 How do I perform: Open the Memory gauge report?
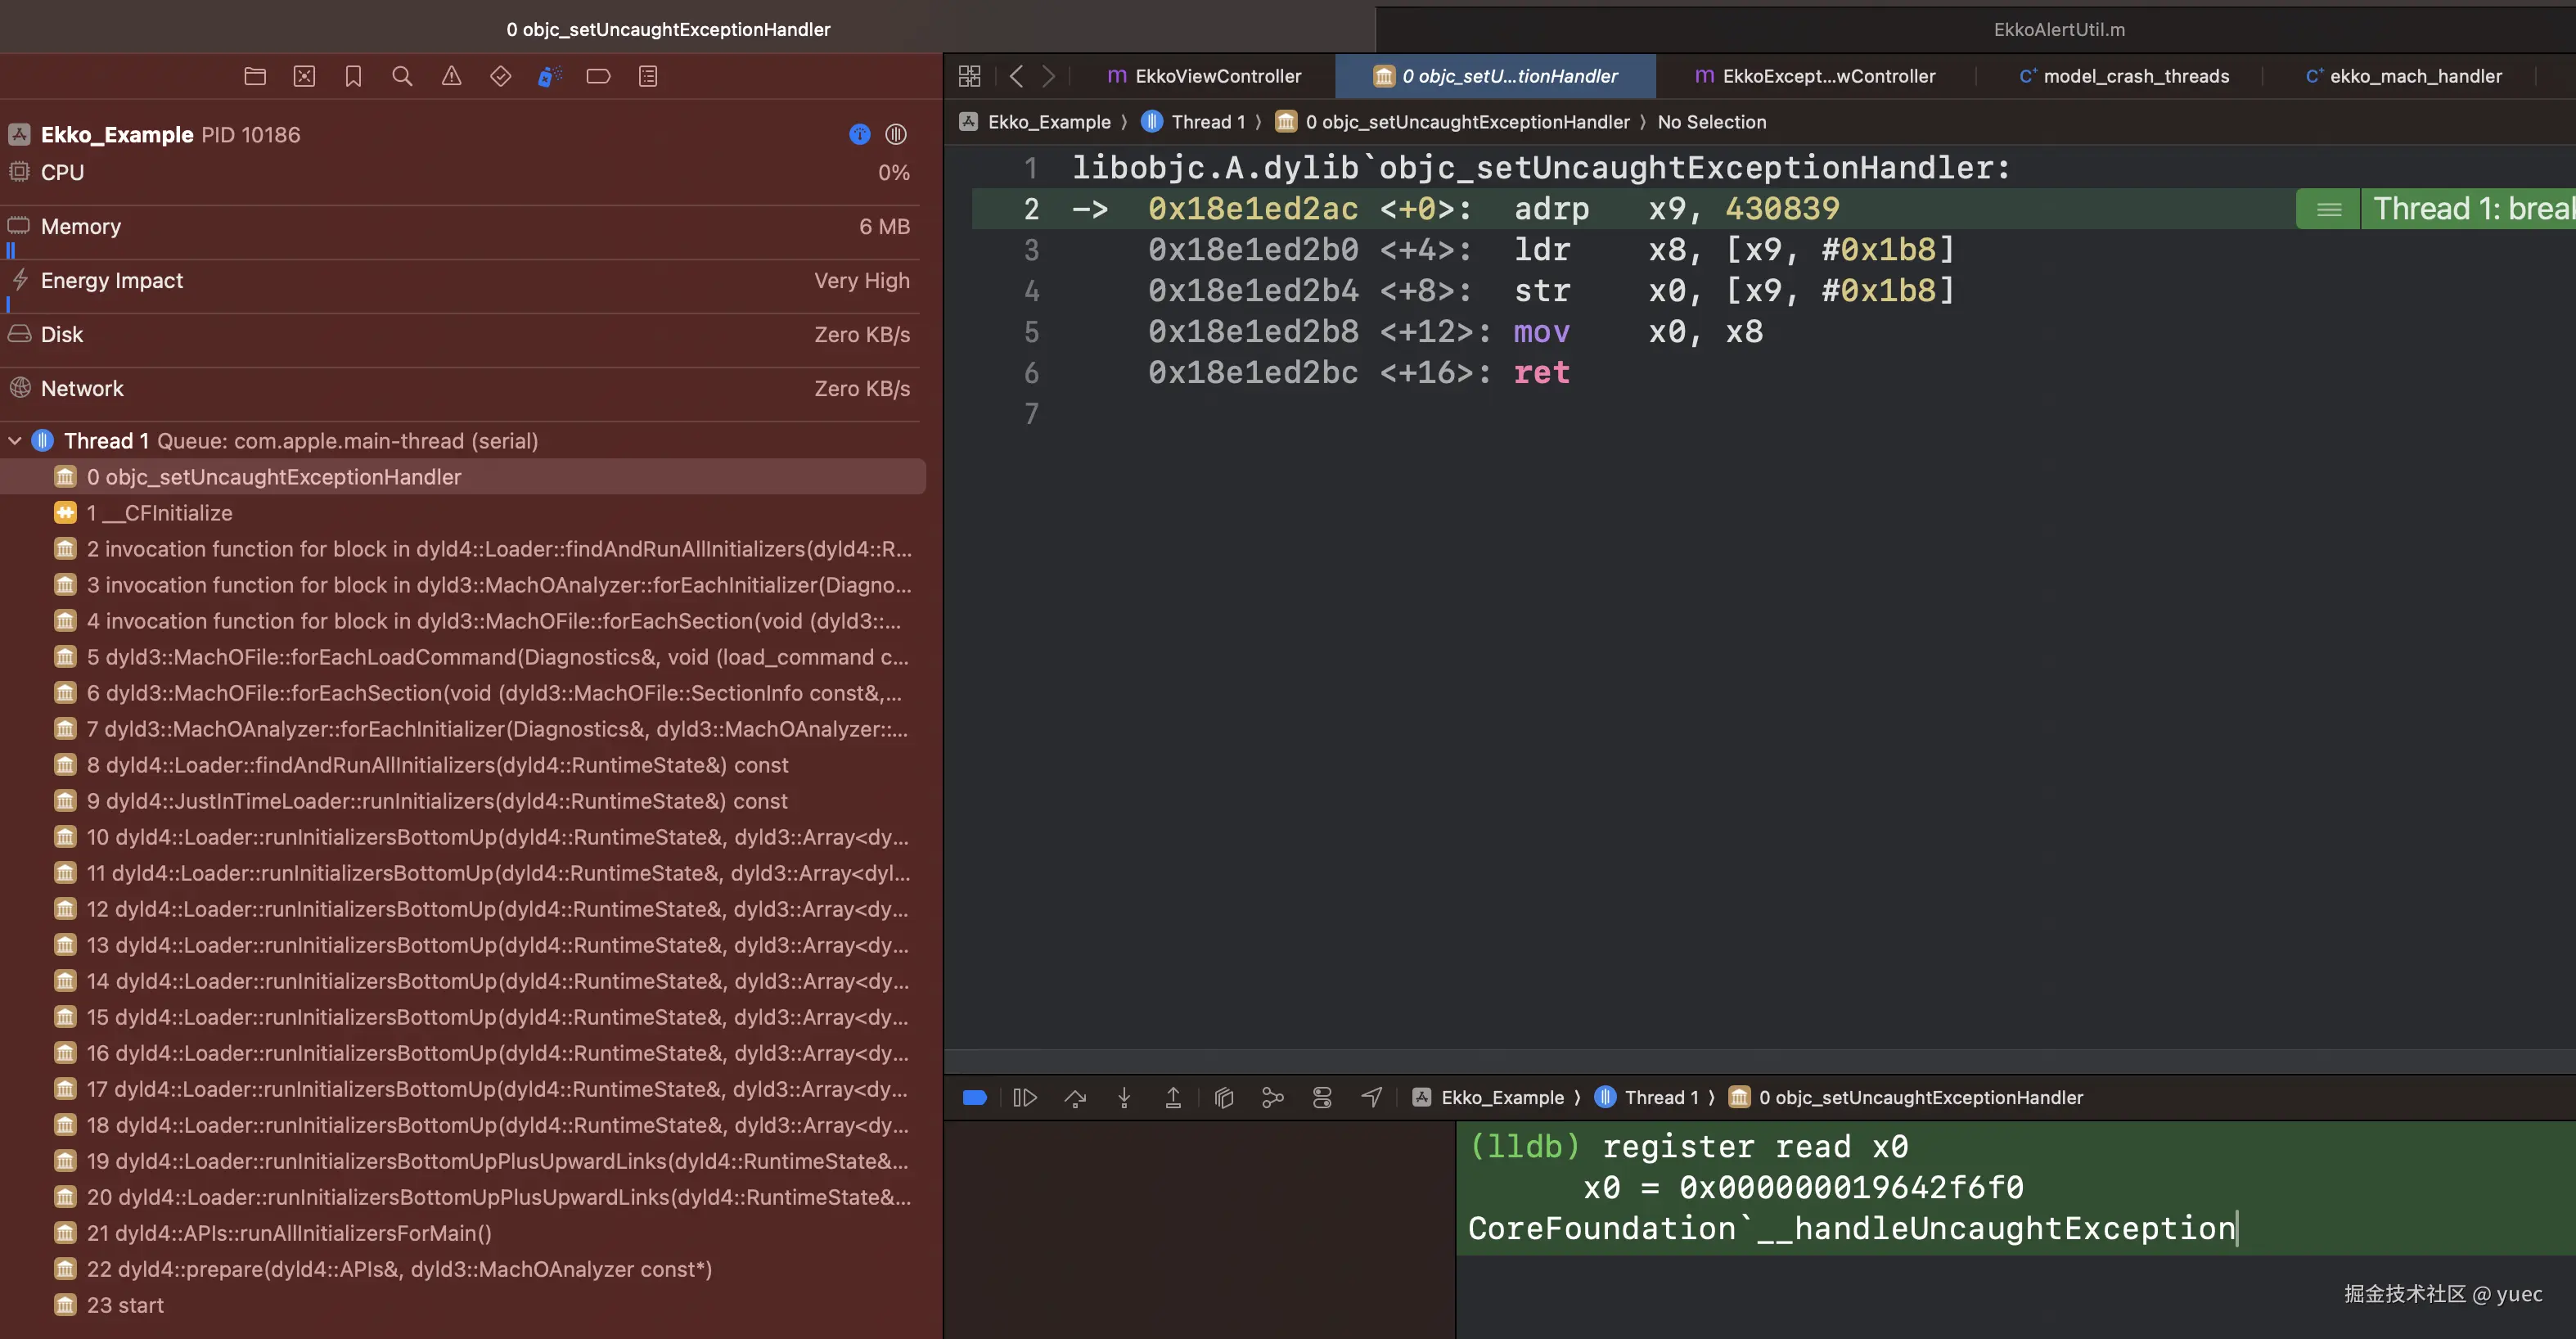pos(81,227)
